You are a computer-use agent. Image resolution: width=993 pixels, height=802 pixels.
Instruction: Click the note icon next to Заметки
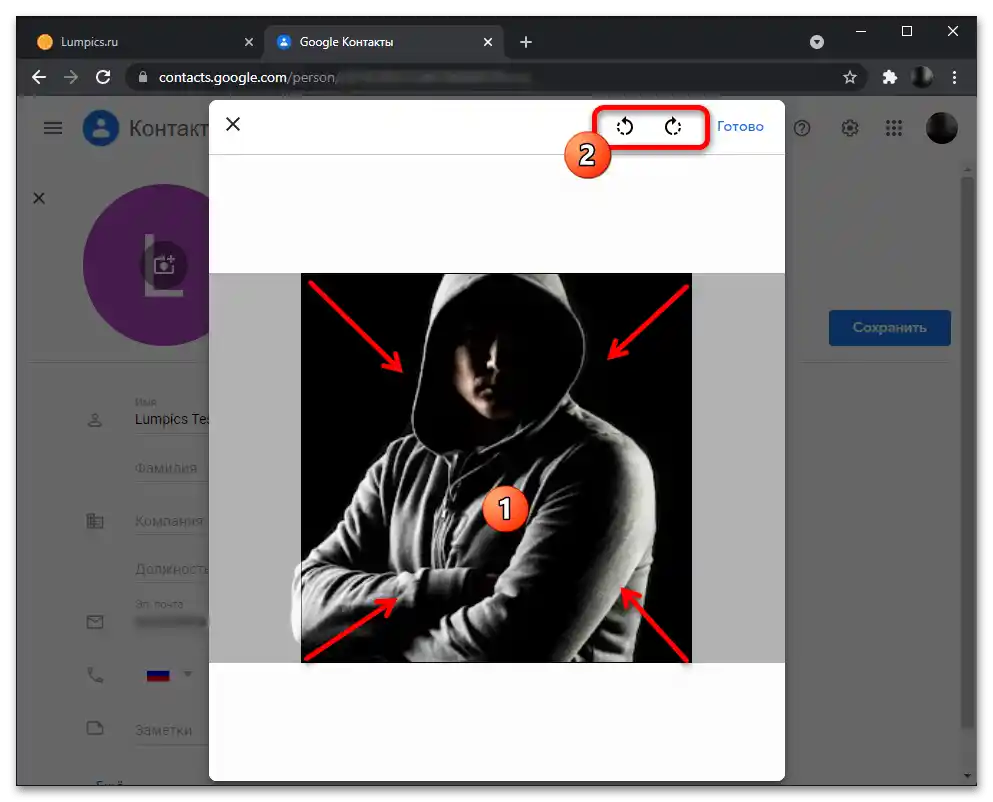tap(95, 729)
